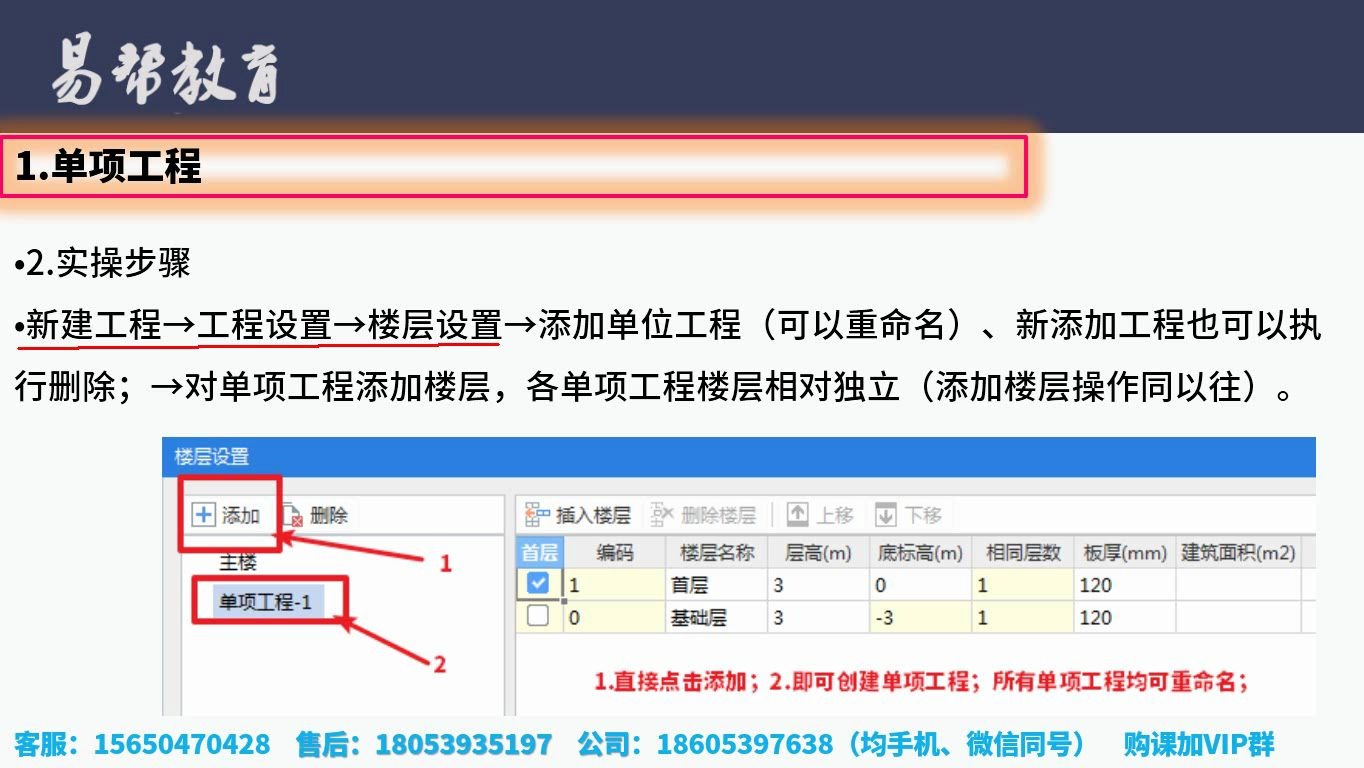Click 板厚 cell in 基础层 row
The image size is (1364, 768).
pyautogui.click(x=1125, y=617)
